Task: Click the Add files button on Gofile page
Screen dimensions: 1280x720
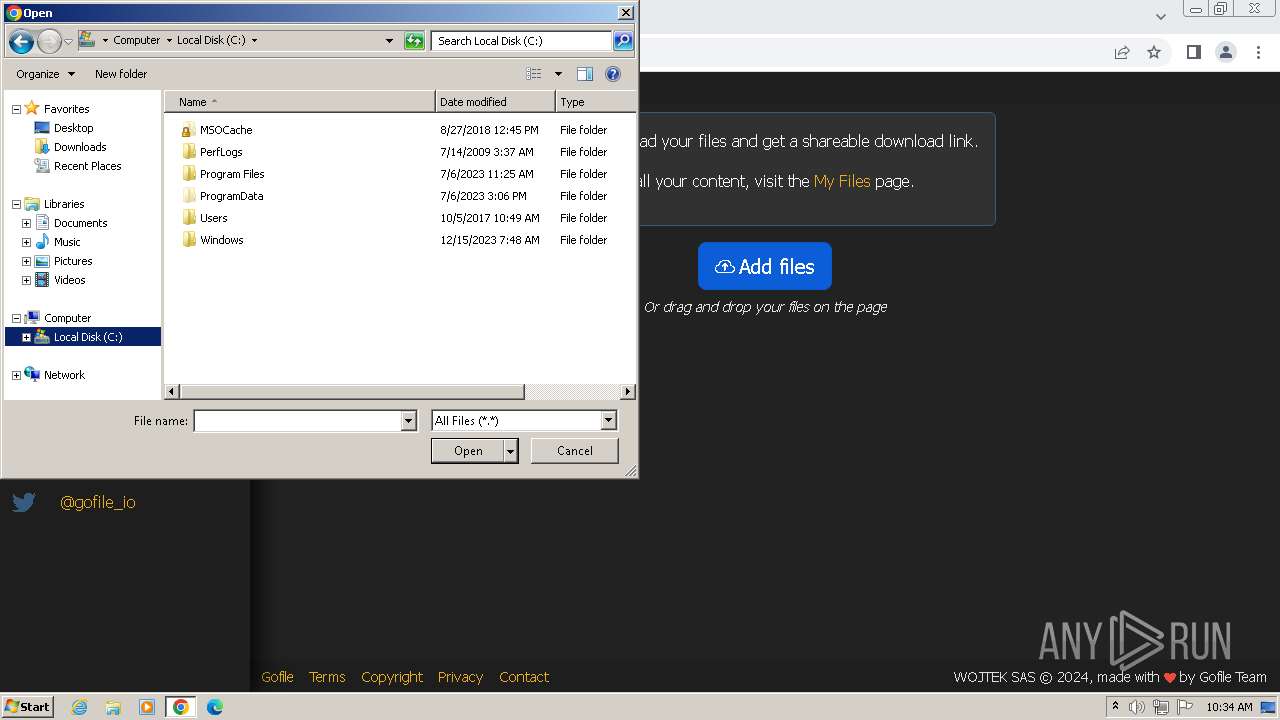Action: [x=765, y=266]
